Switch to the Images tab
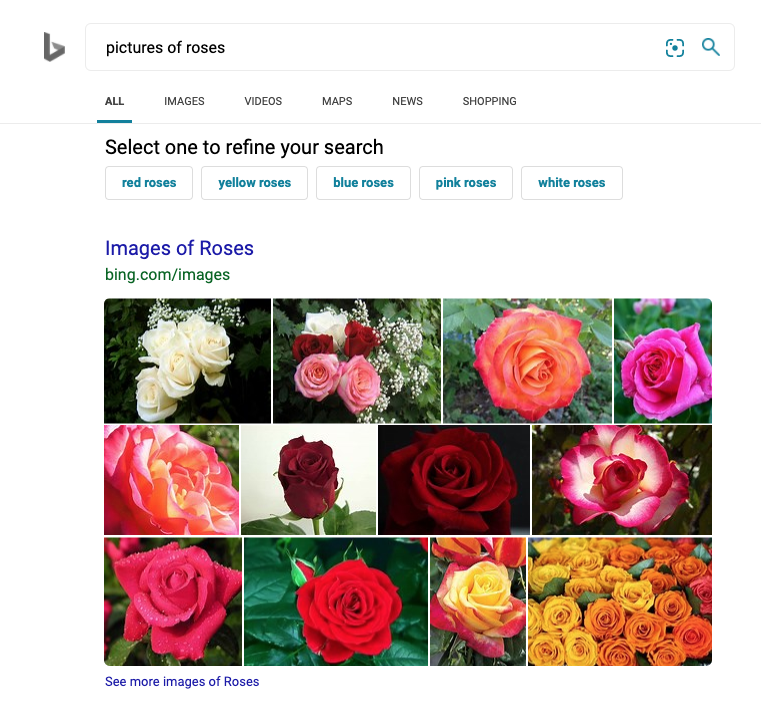This screenshot has width=761, height=702. click(184, 101)
